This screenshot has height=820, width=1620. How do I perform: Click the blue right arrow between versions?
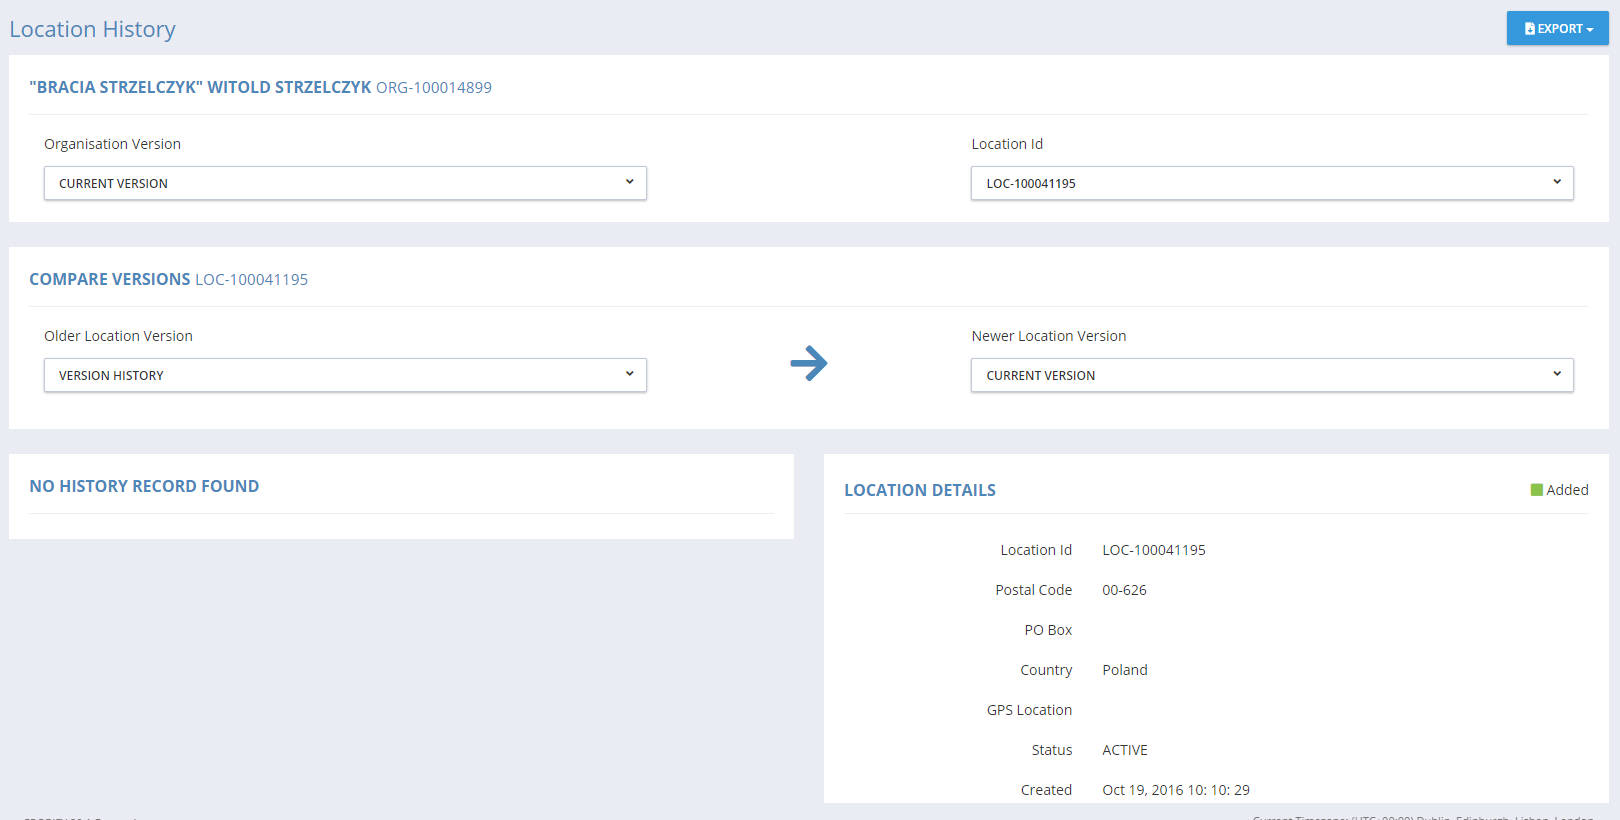808,363
